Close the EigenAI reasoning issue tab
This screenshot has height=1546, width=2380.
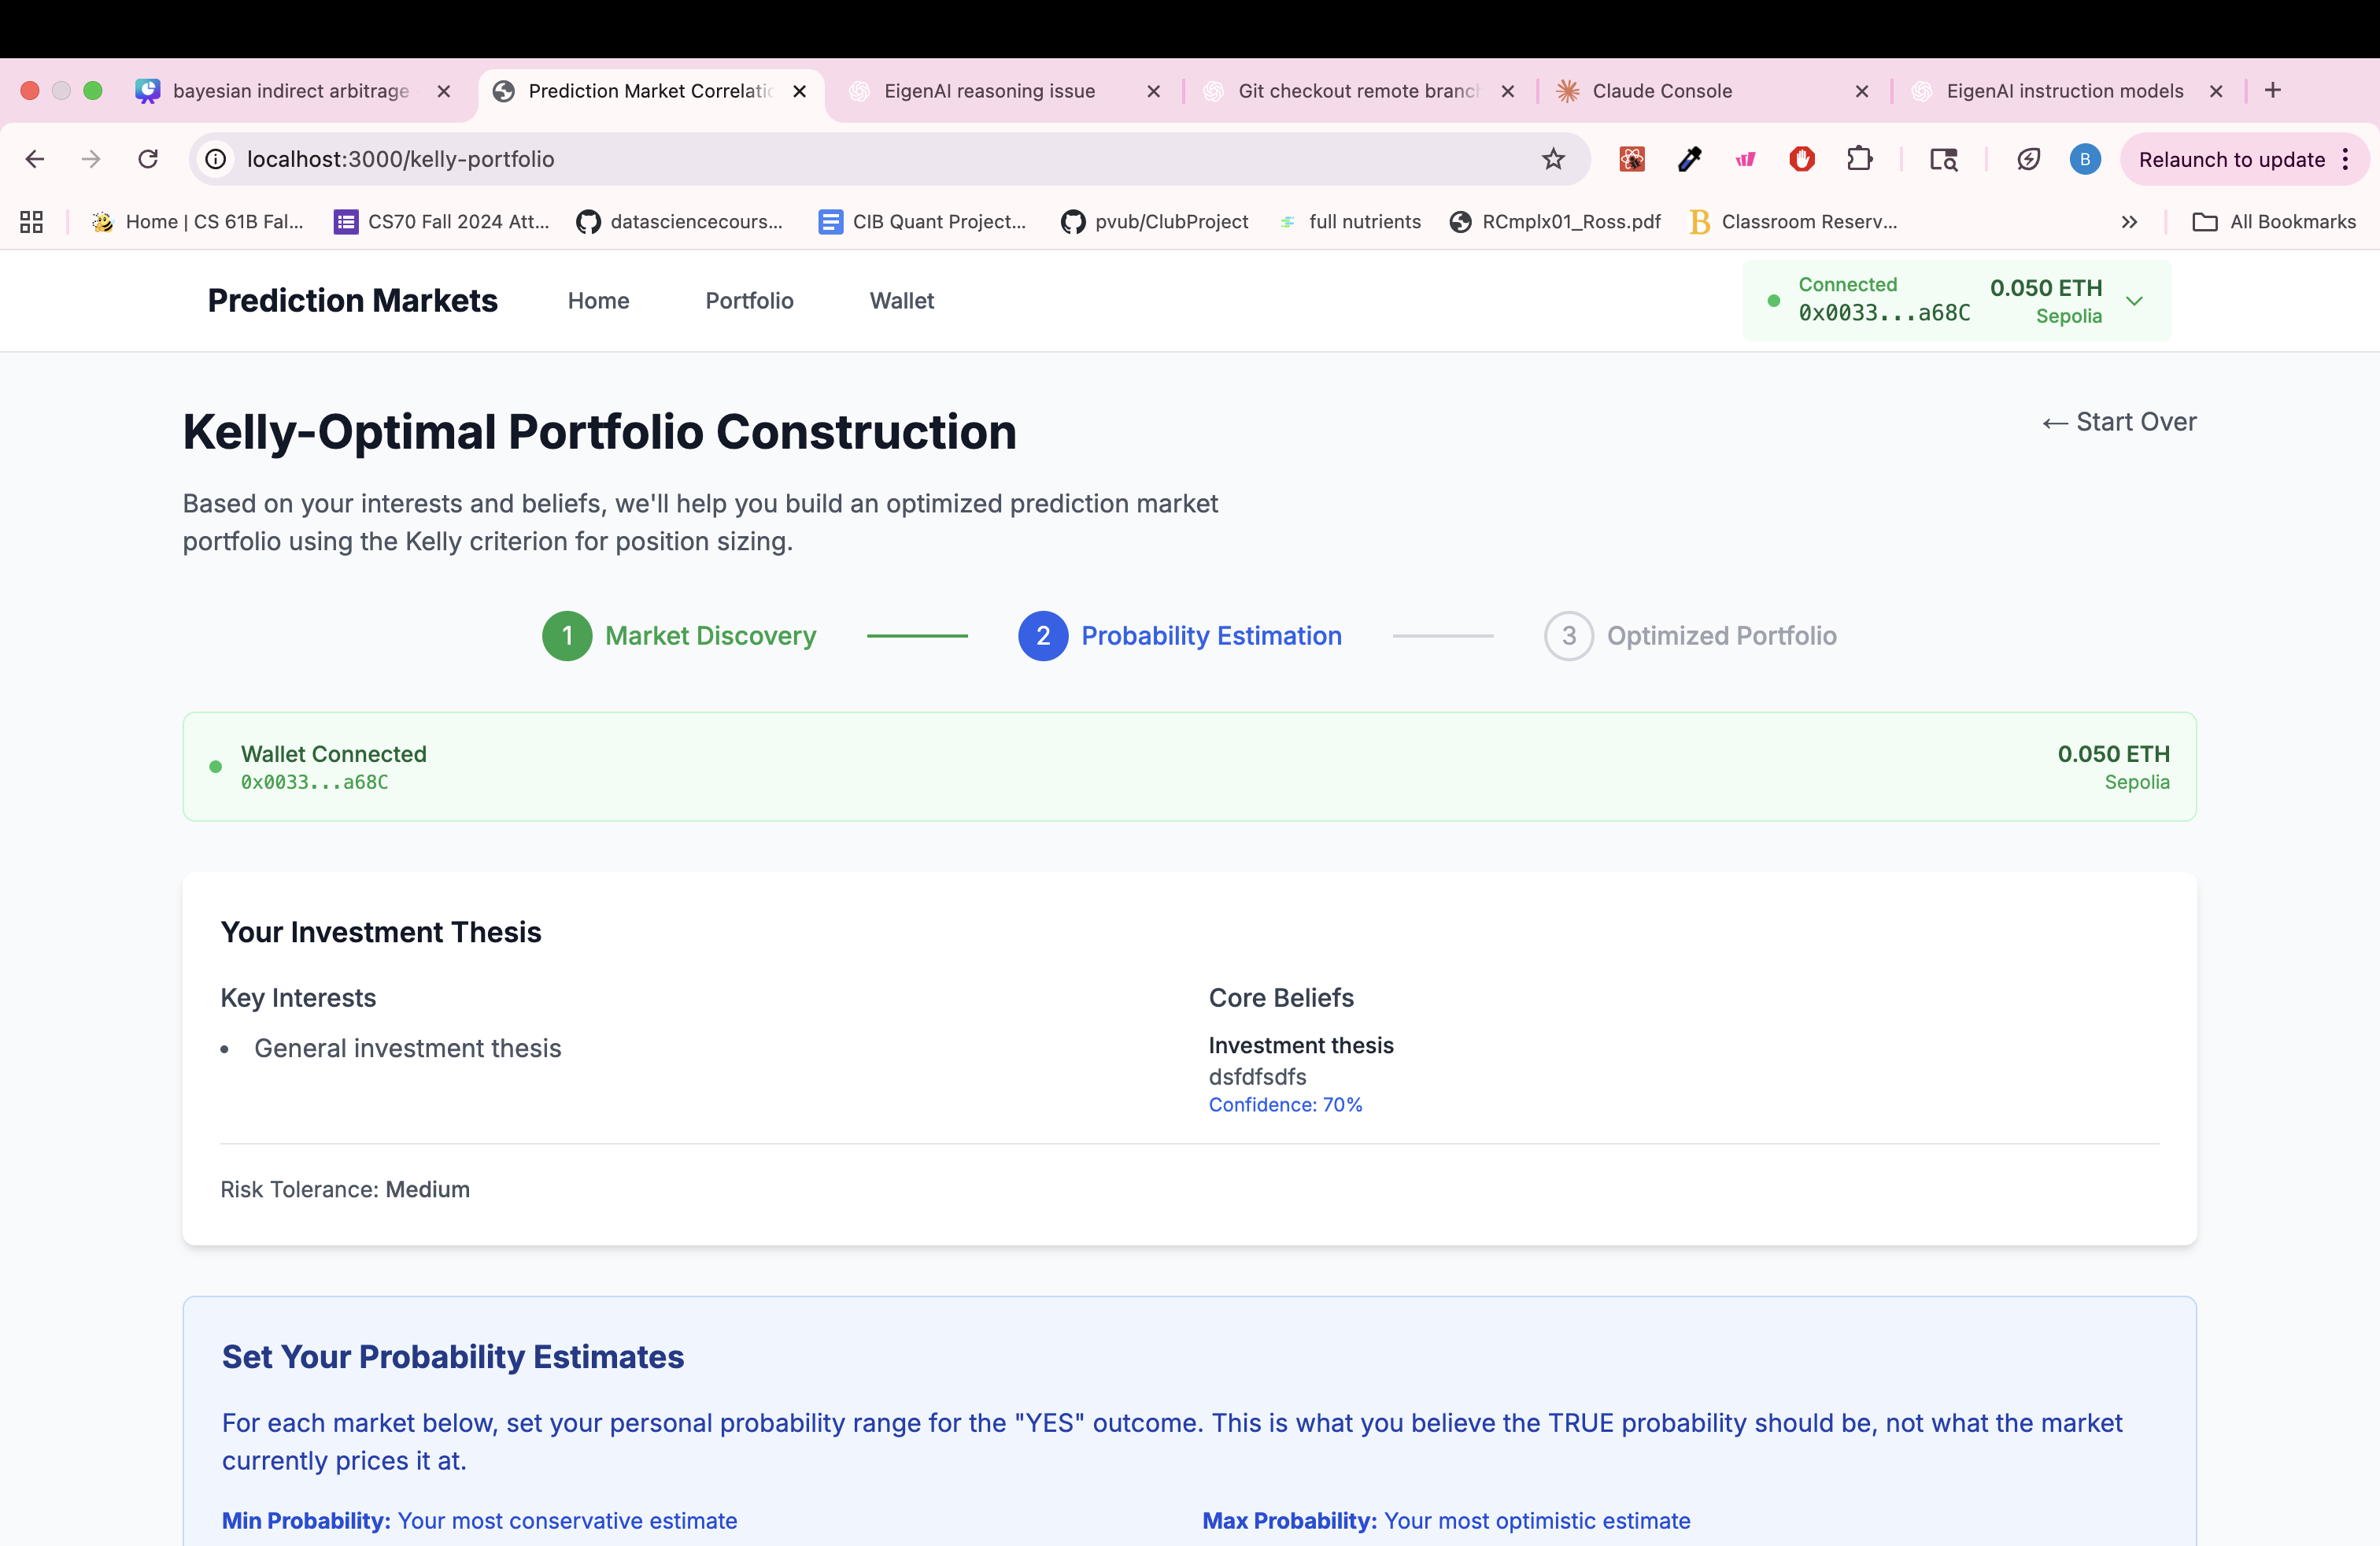click(x=1153, y=91)
